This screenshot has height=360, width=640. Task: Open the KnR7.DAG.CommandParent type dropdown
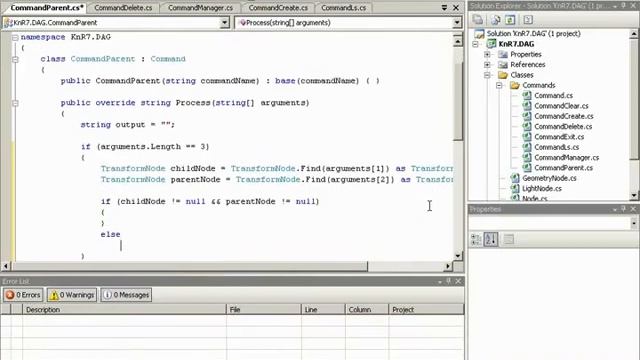224,23
